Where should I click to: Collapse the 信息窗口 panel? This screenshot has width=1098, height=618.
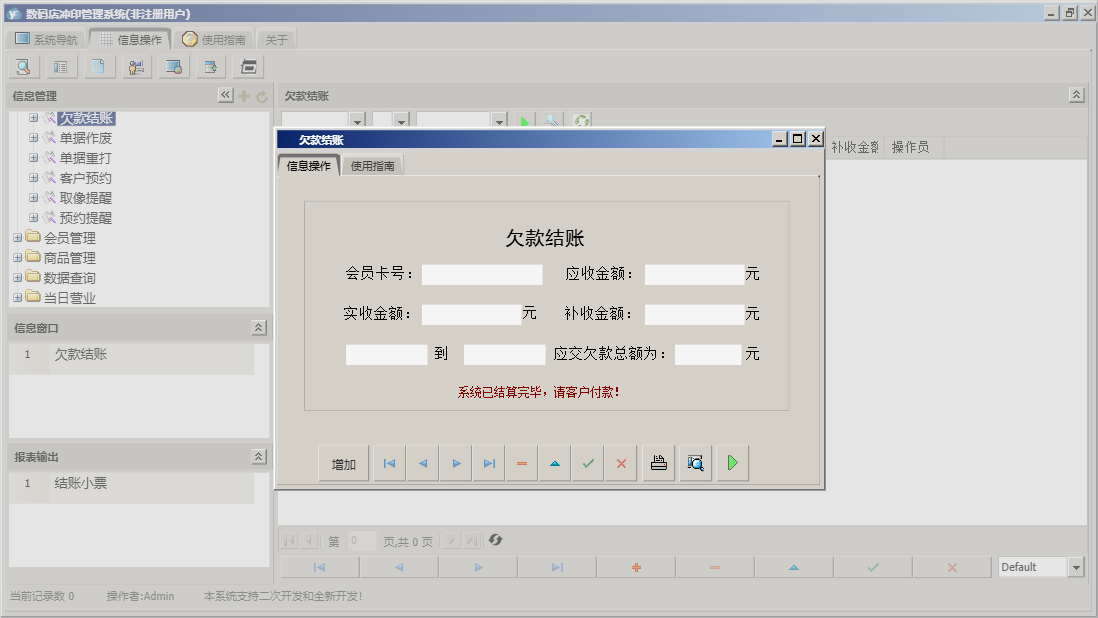coord(258,326)
